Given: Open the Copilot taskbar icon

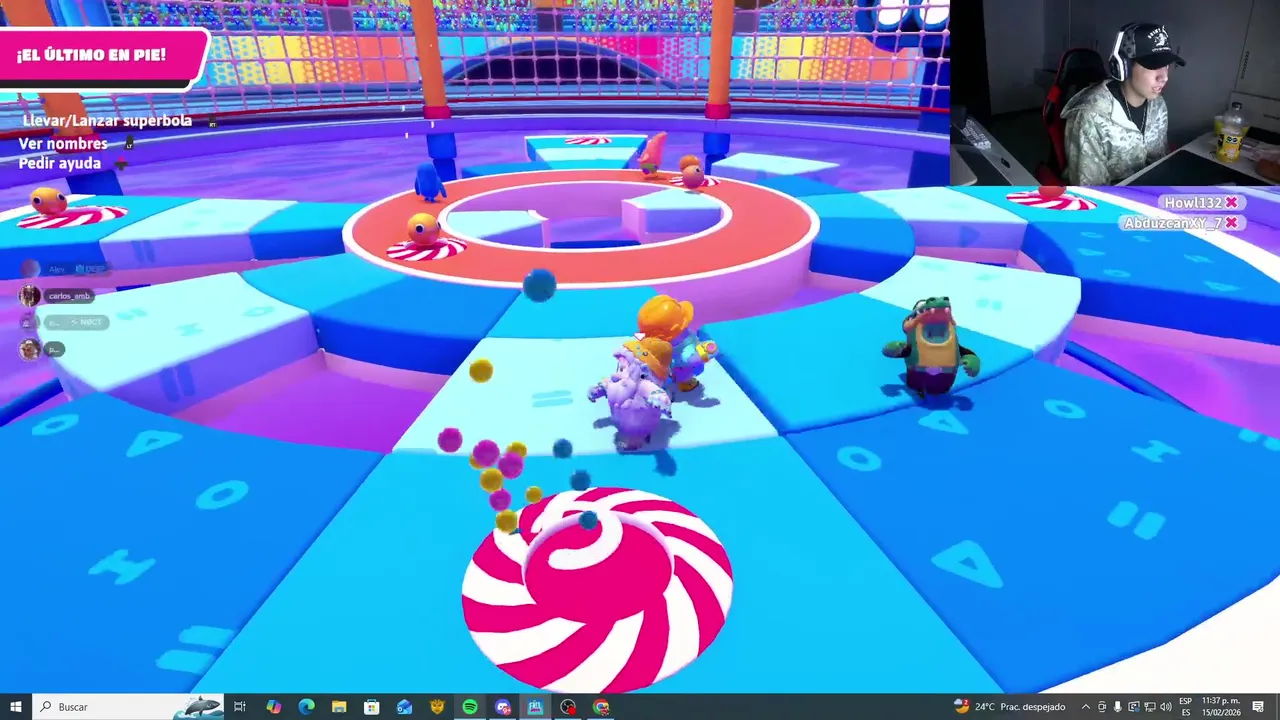Looking at the screenshot, I should pos(273,707).
